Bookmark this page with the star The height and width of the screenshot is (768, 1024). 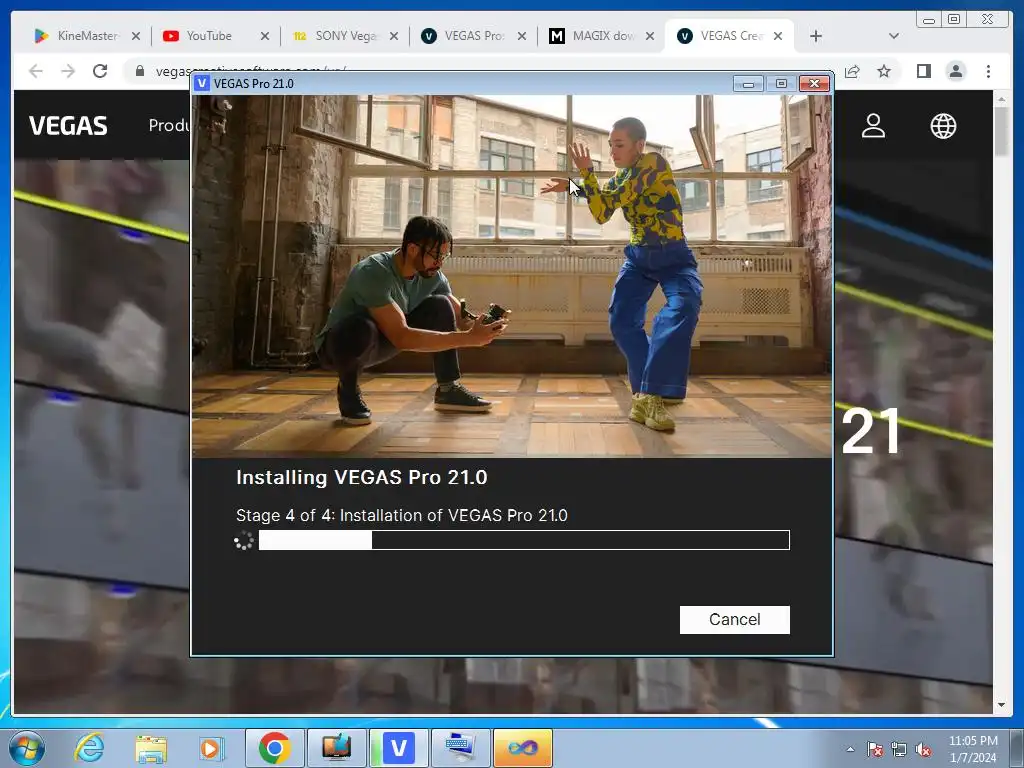pyautogui.click(x=884, y=71)
